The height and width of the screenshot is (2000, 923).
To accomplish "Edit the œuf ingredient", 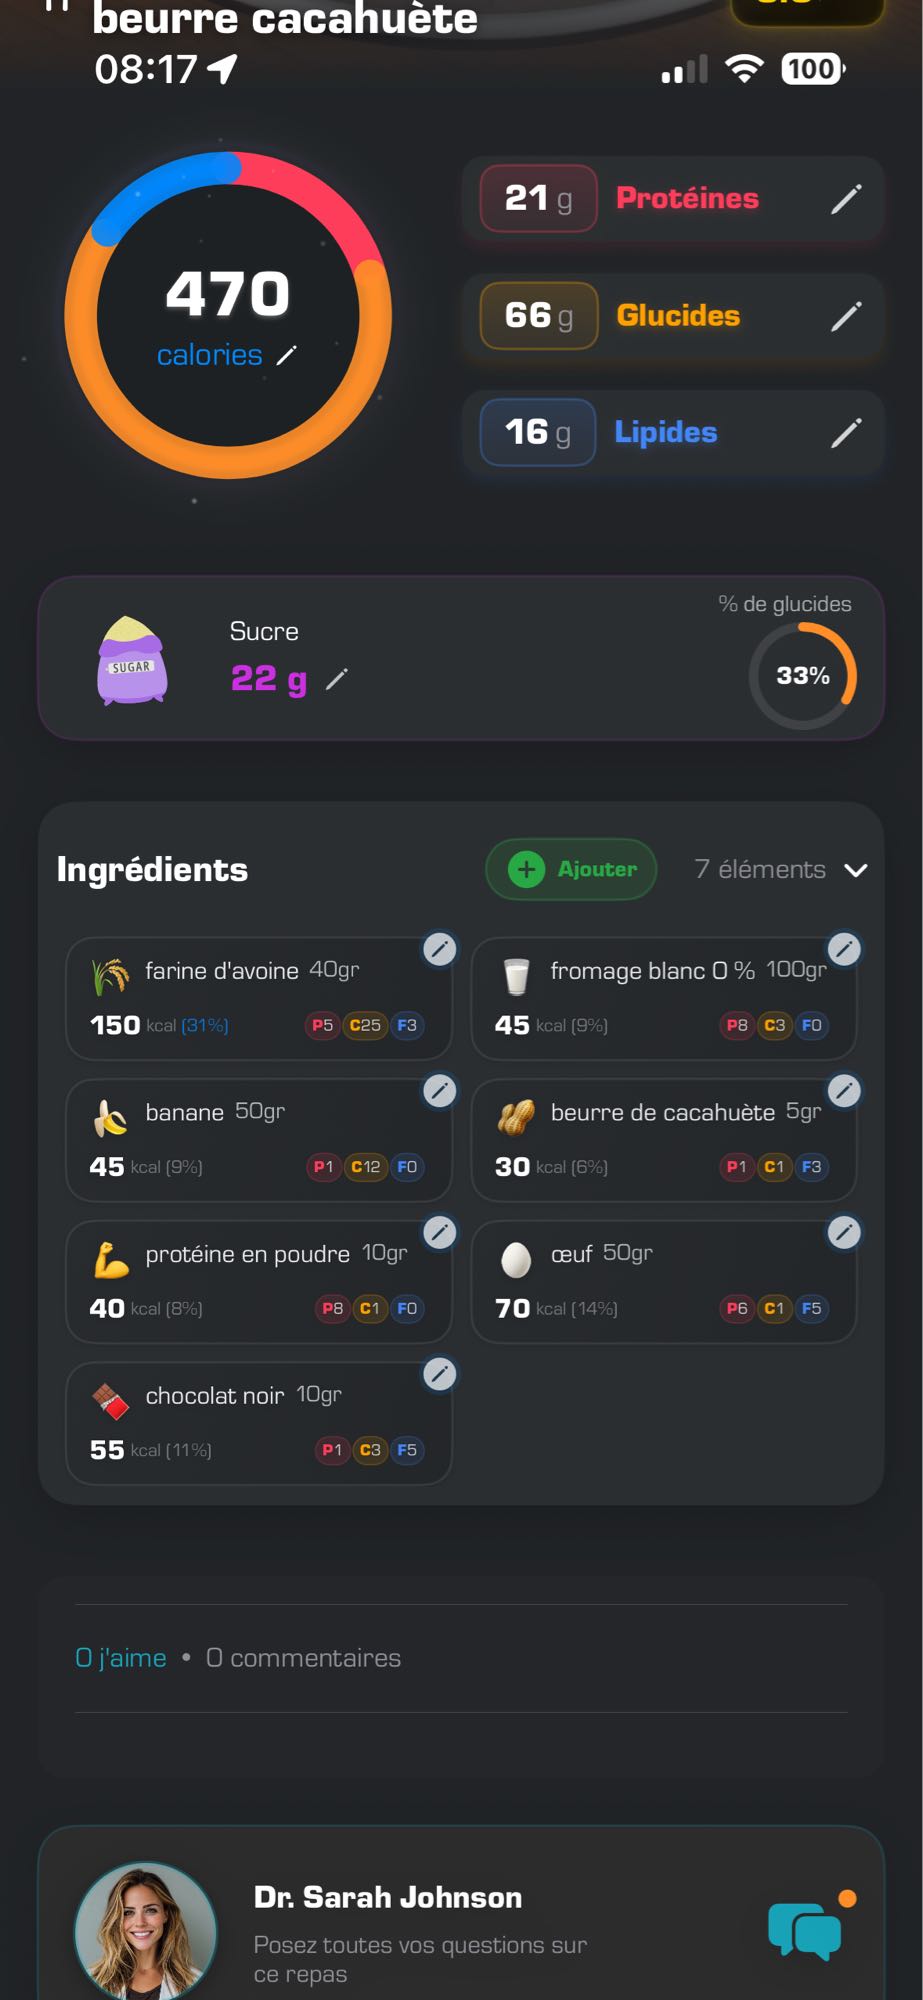I will click(x=844, y=1233).
